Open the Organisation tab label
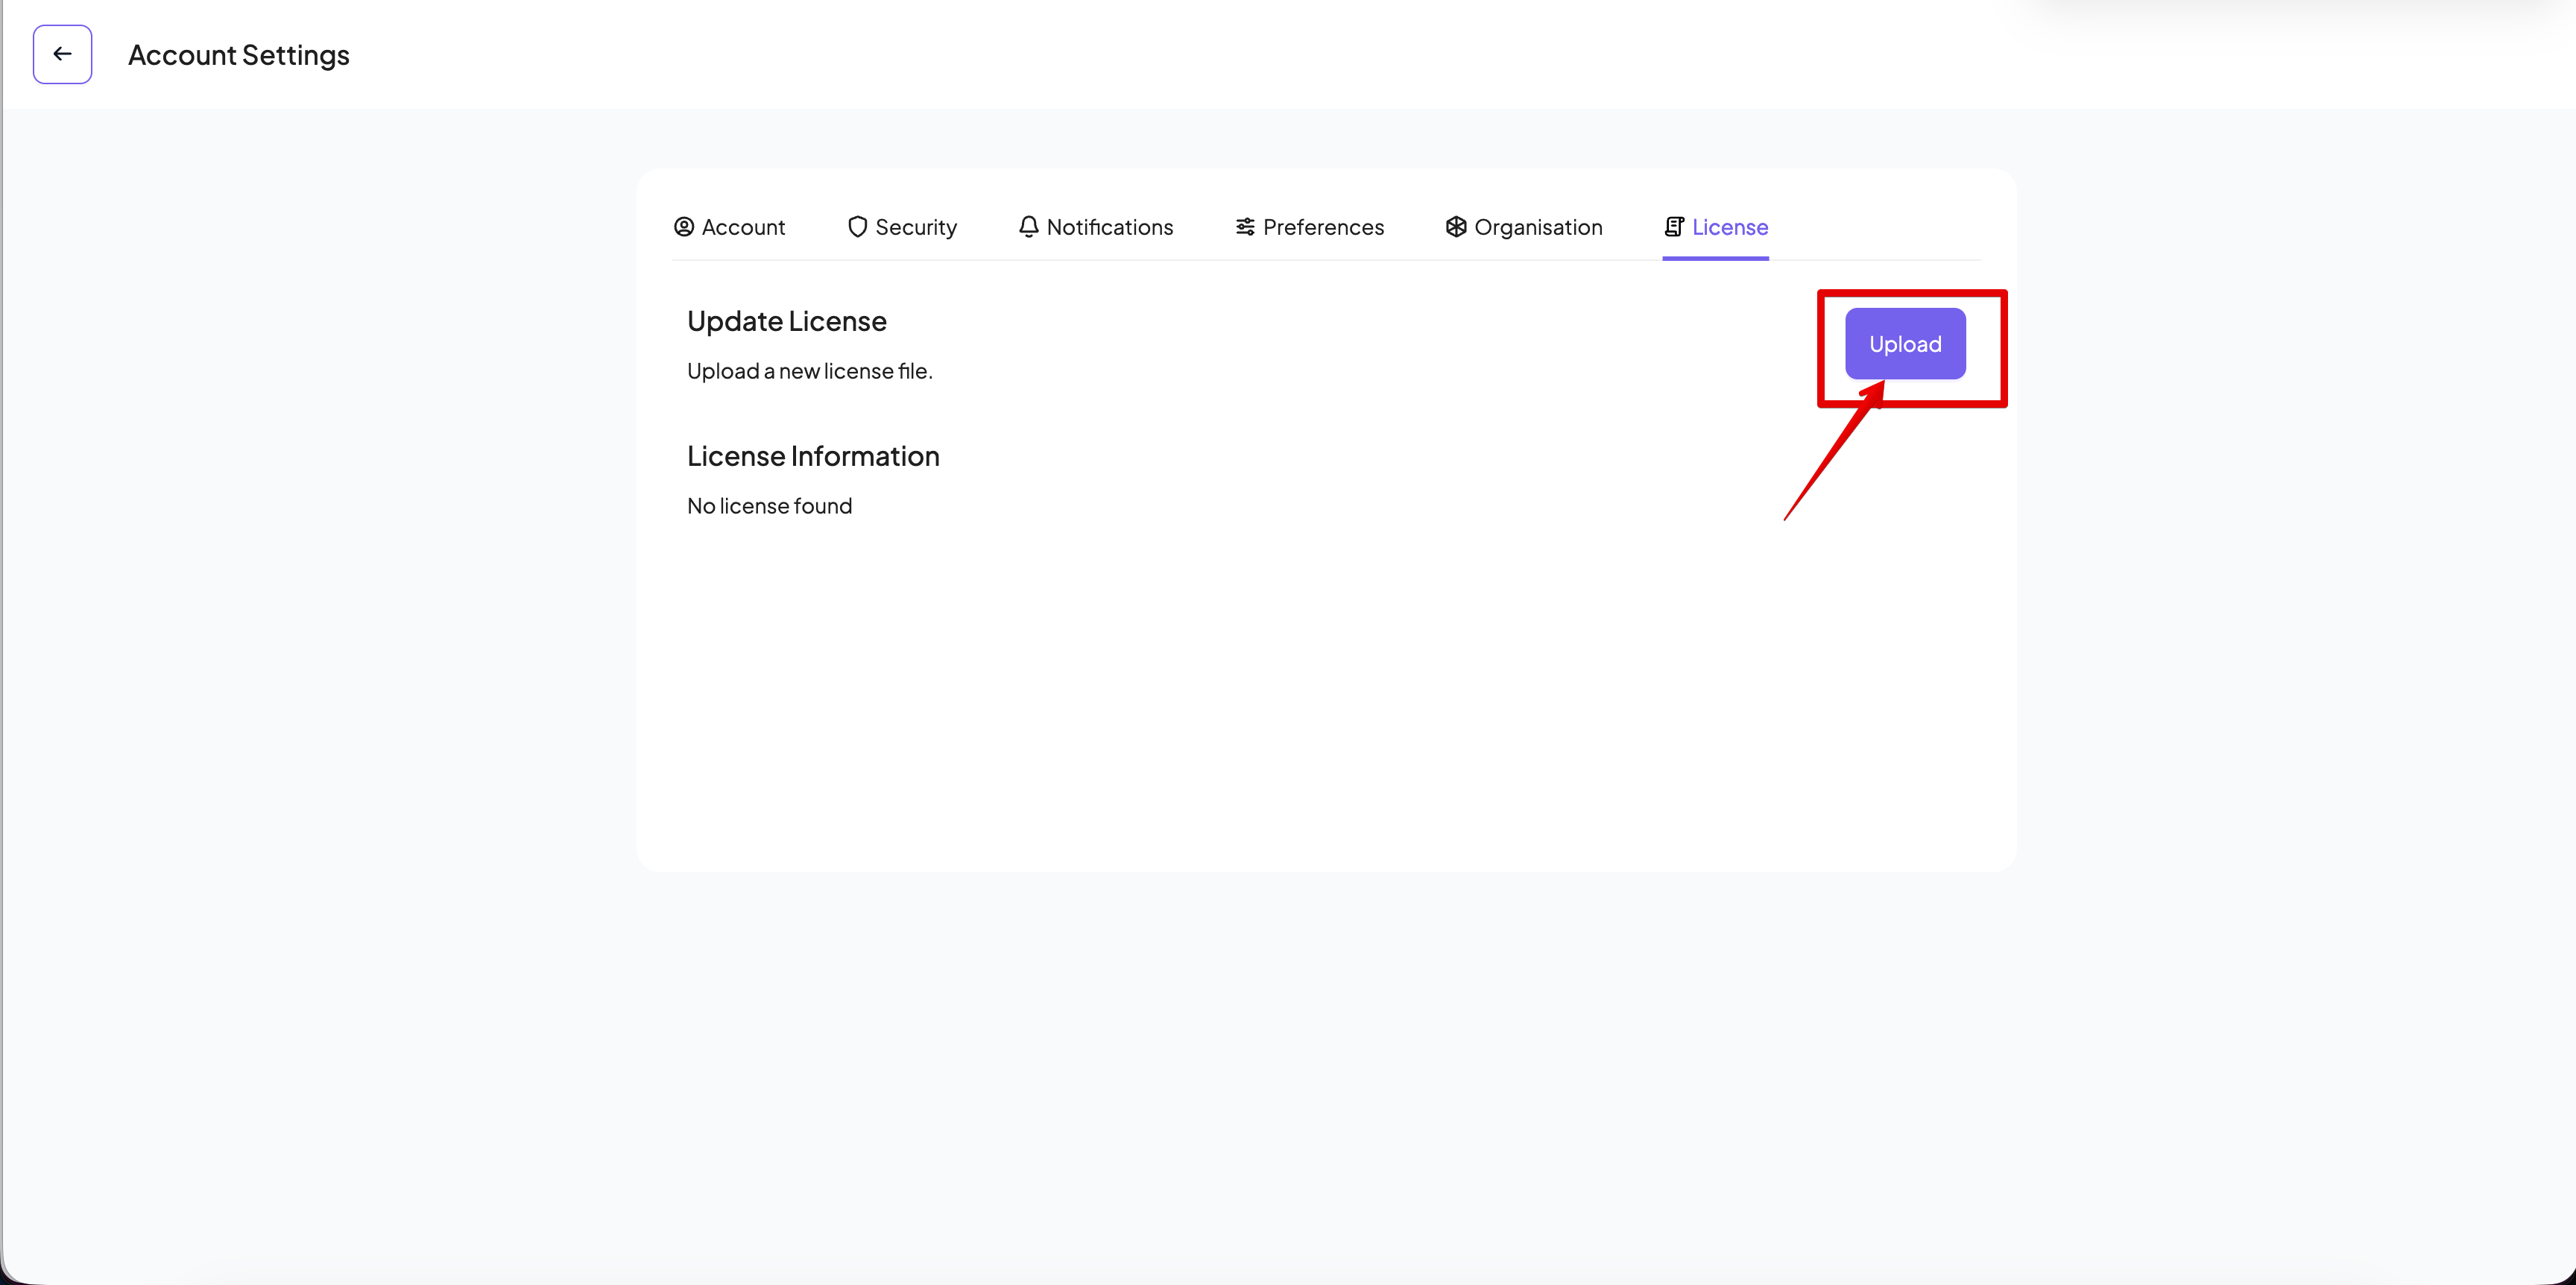 tap(1538, 227)
